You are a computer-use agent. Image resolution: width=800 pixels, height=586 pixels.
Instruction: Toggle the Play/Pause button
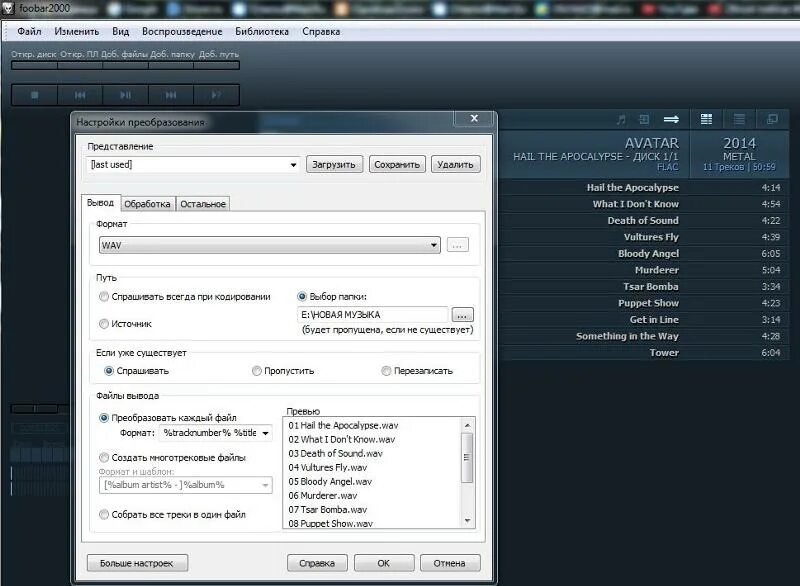[x=126, y=95]
